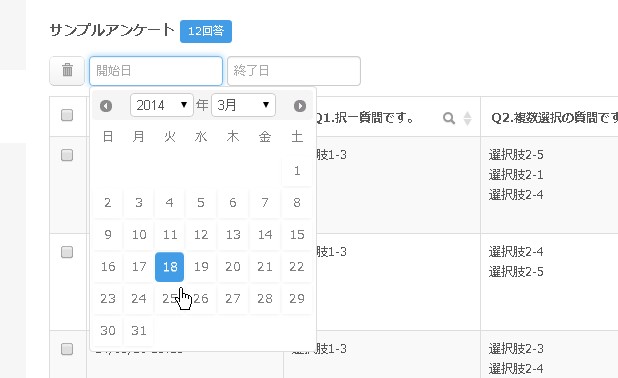Viewport: 618px width, 378px height.
Task: Select day 13 in calendar
Action: pos(233,235)
